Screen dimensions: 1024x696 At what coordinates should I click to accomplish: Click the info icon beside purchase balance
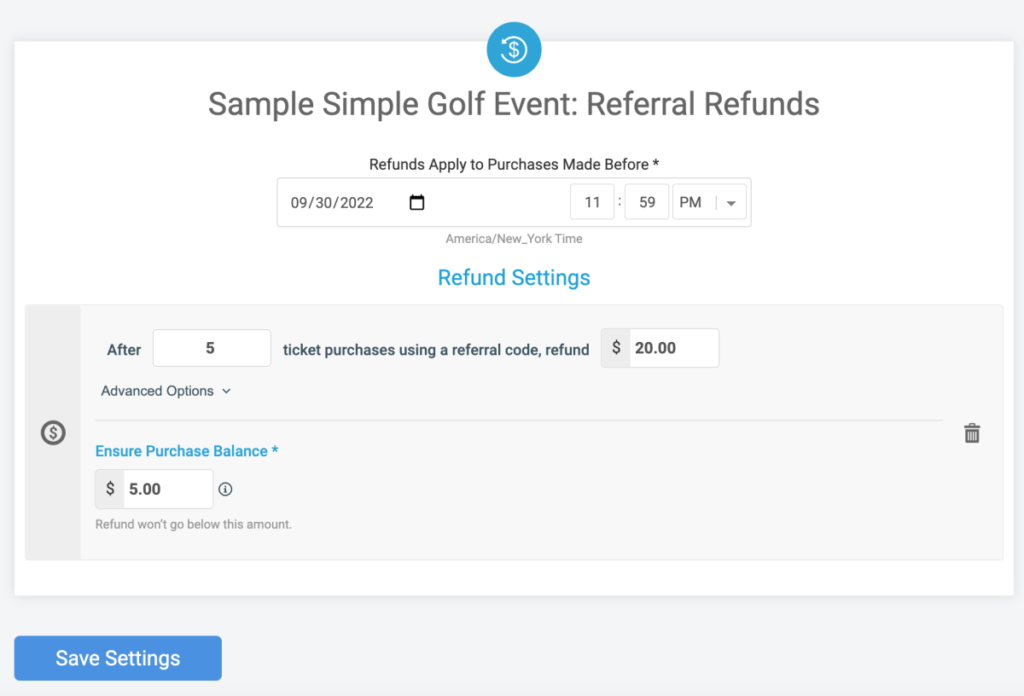(x=225, y=489)
